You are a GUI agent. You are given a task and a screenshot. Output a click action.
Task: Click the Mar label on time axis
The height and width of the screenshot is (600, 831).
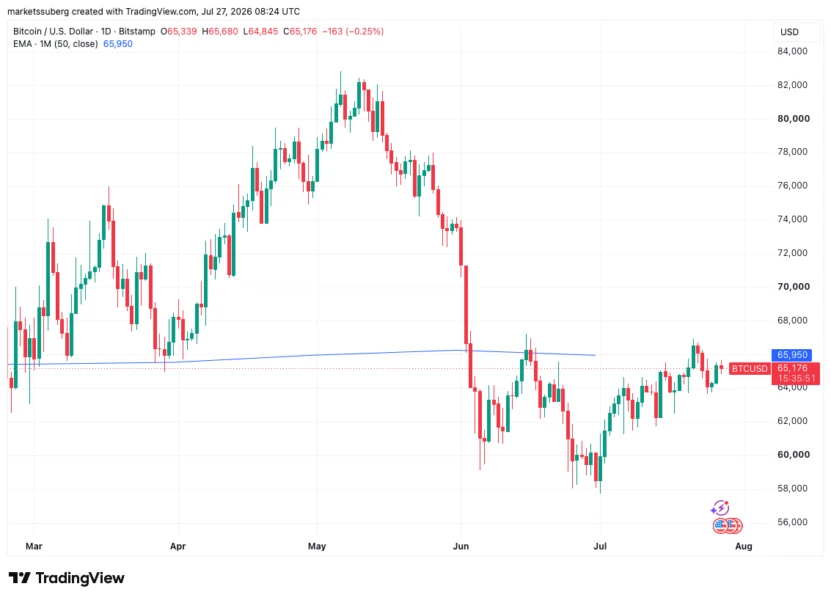33,546
